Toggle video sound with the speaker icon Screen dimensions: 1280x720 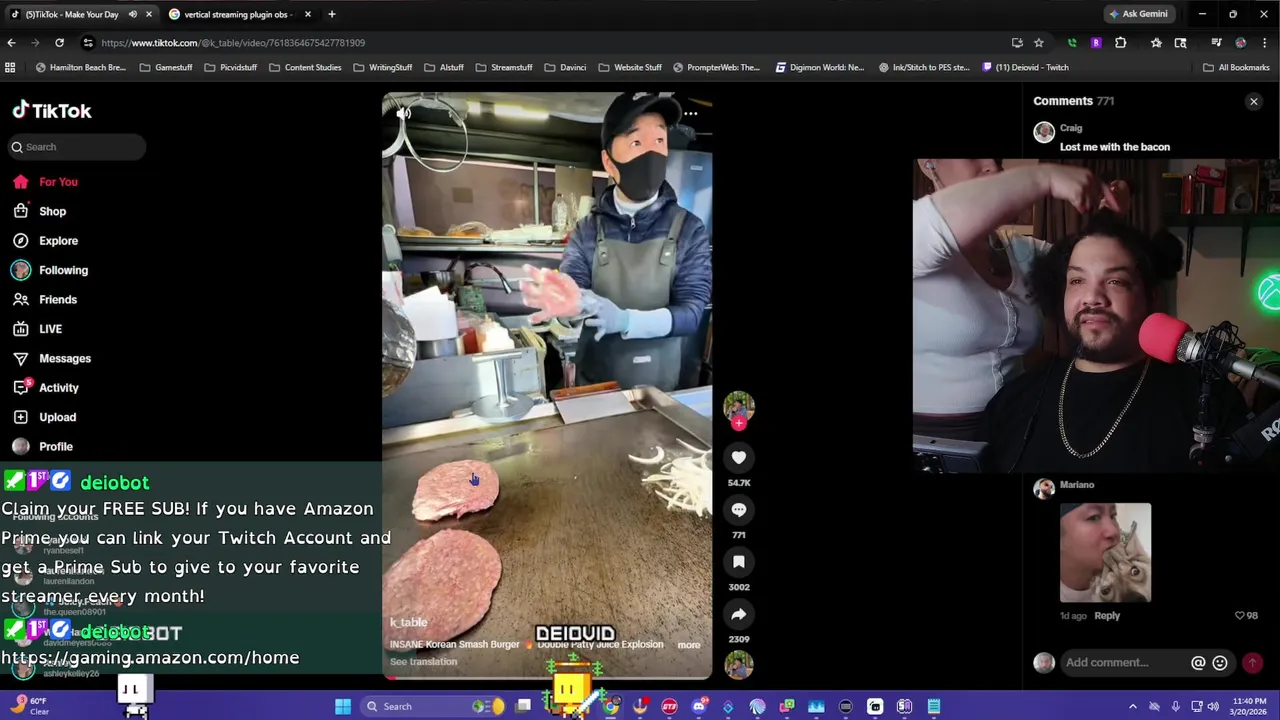(403, 114)
